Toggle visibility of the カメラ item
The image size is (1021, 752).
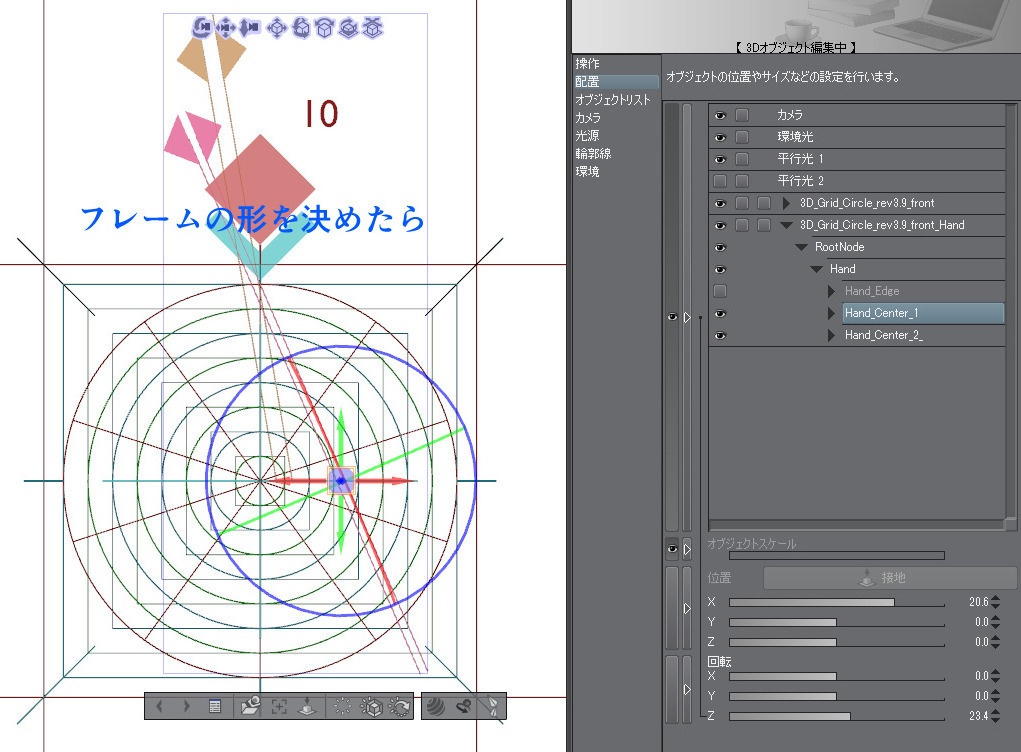(x=721, y=115)
